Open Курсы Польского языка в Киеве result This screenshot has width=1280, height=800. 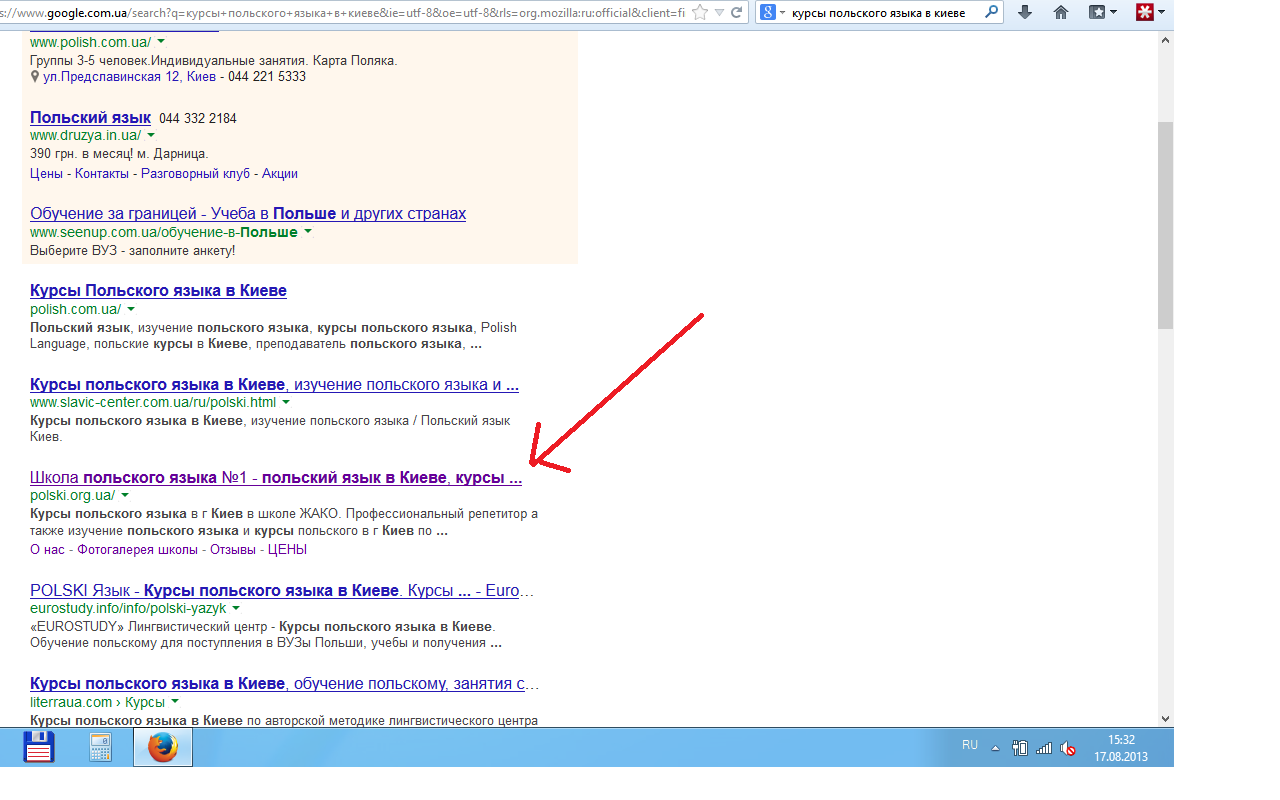pyautogui.click(x=158, y=290)
